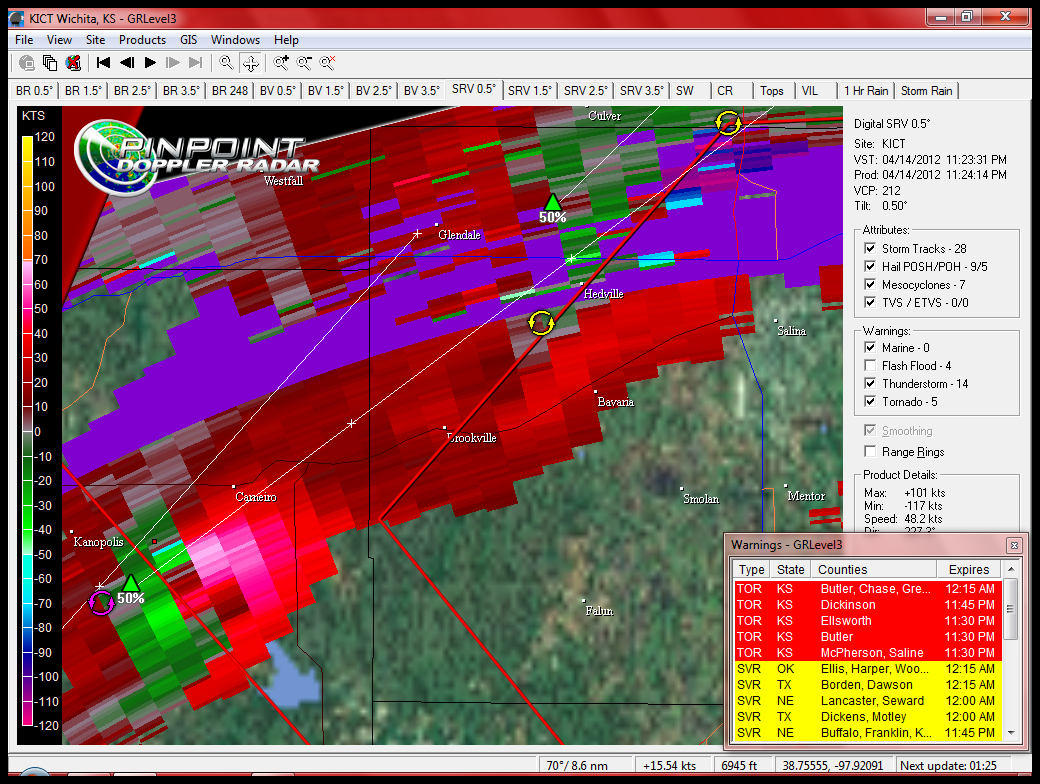Screen dimensions: 1040x784
Task: Select the pan four-arrow tool
Action: click(x=251, y=63)
